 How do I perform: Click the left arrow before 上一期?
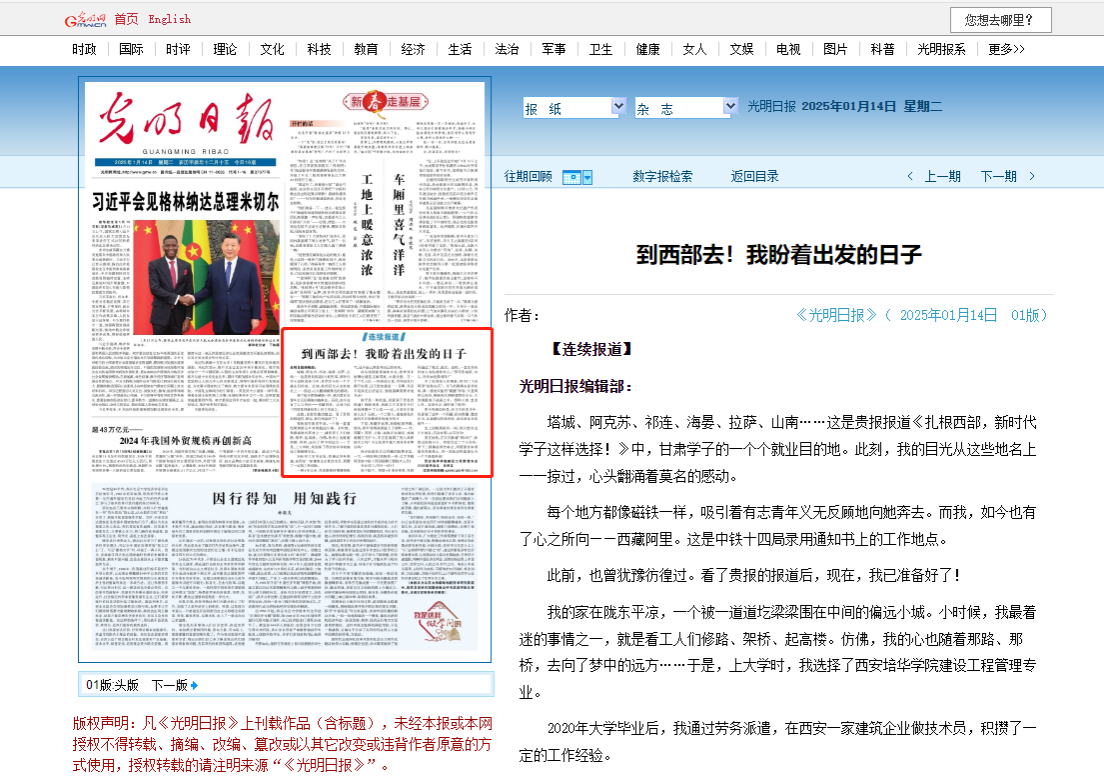(x=909, y=177)
